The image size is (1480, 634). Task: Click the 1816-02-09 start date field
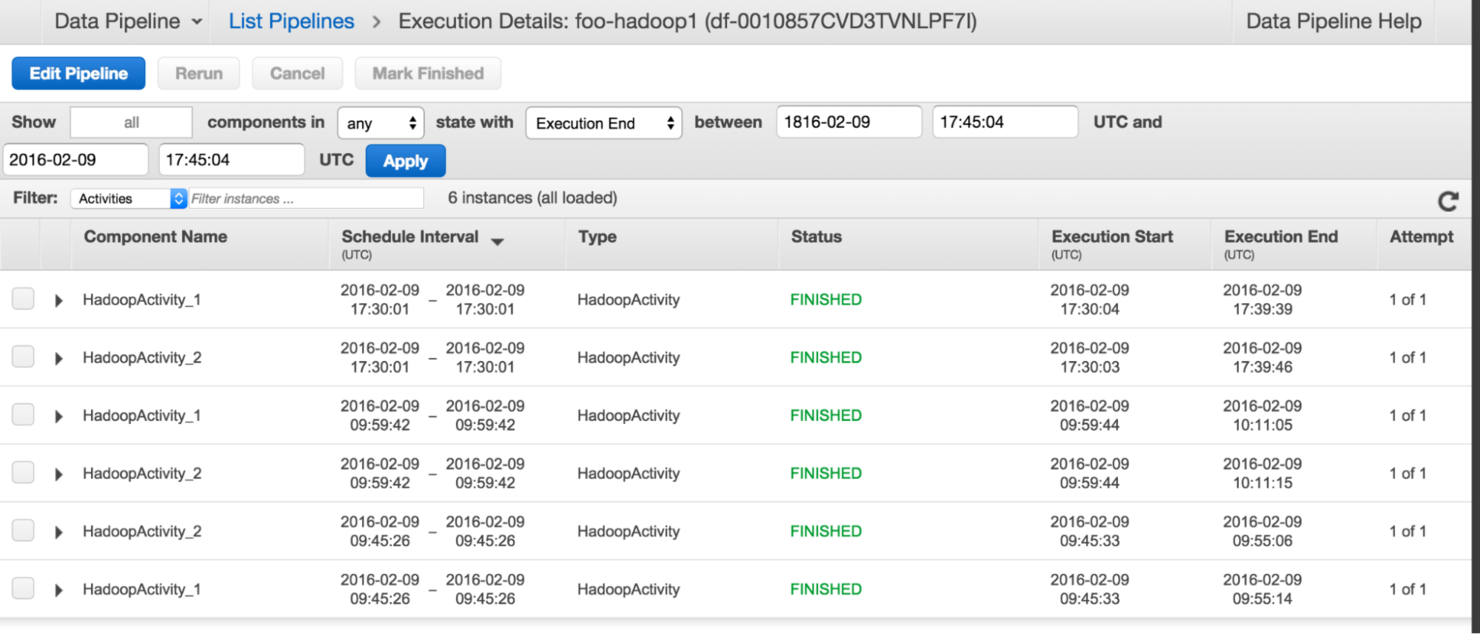click(849, 121)
